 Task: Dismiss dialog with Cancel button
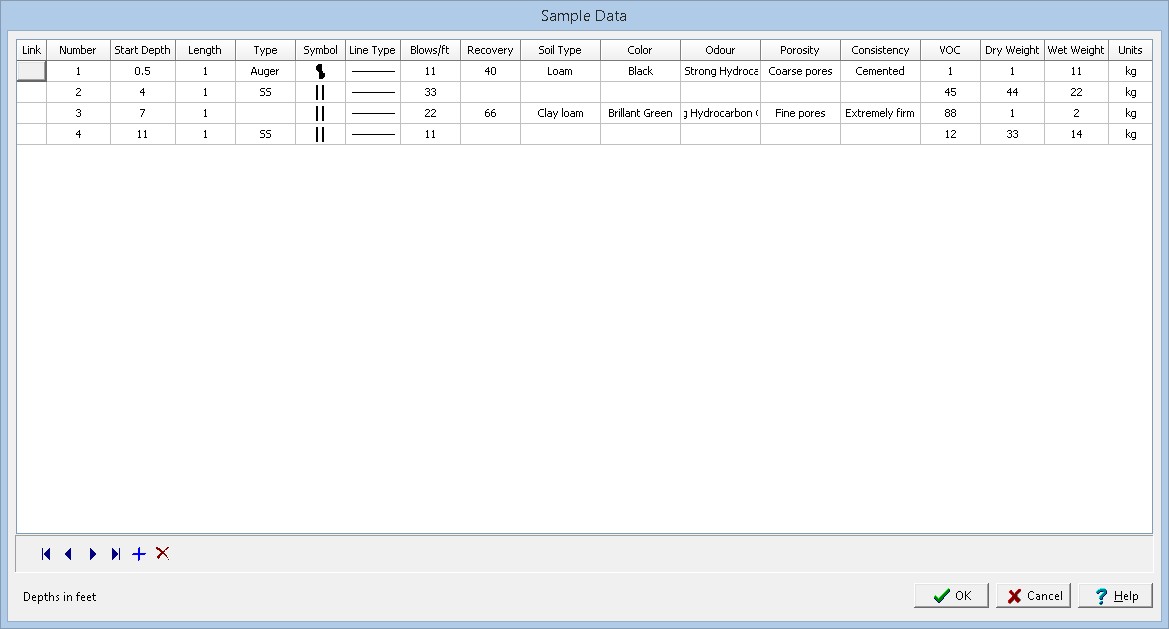click(1033, 595)
